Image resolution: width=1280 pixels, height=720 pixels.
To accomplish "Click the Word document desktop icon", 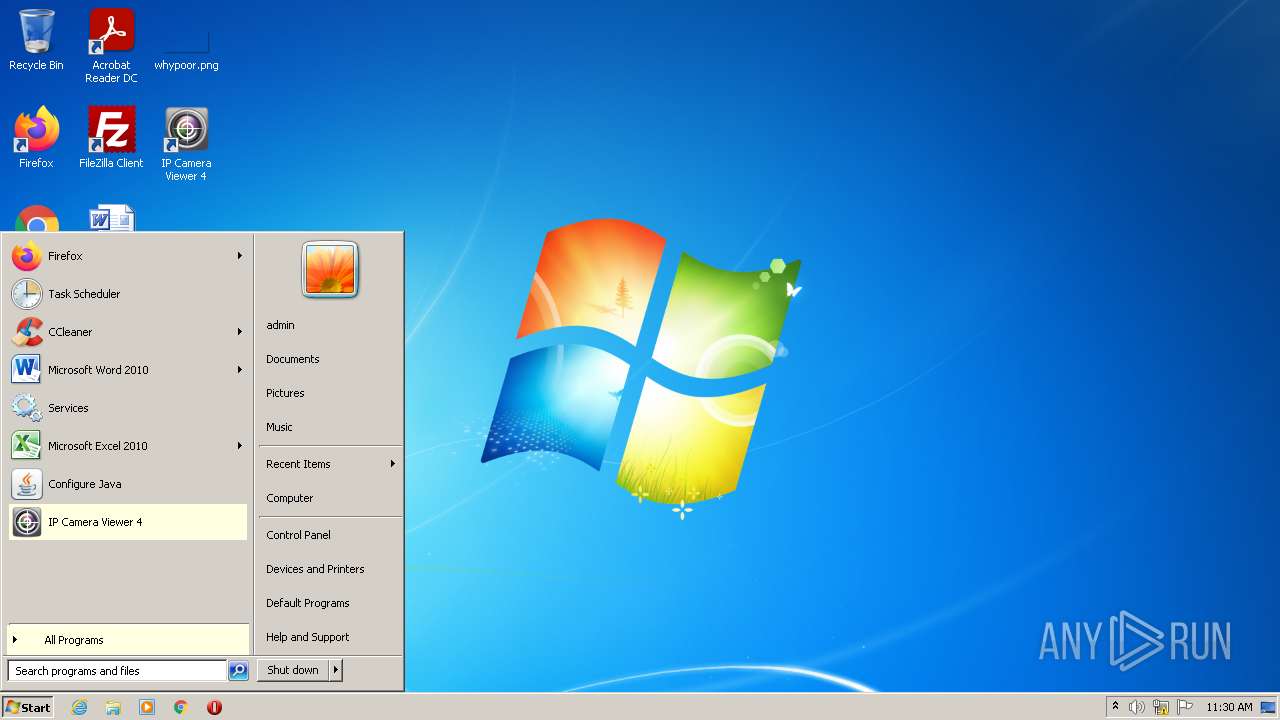I will 111,219.
